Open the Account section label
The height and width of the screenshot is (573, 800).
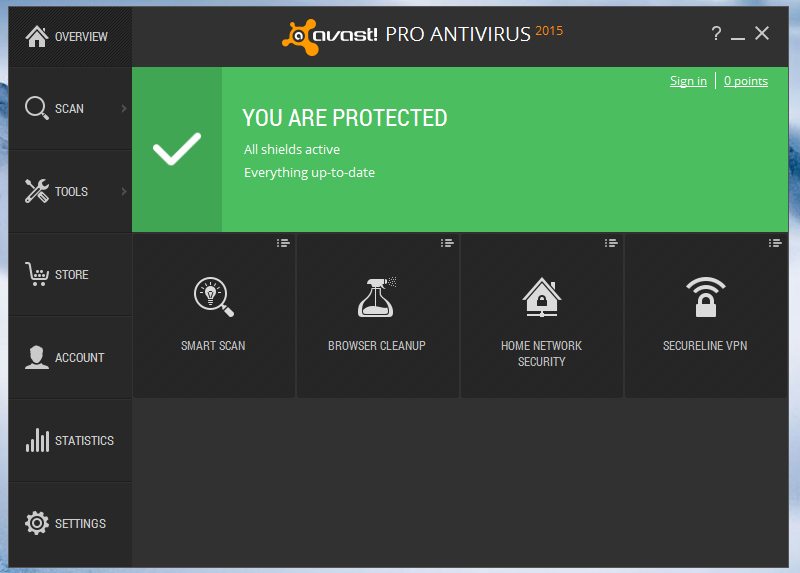(x=80, y=358)
